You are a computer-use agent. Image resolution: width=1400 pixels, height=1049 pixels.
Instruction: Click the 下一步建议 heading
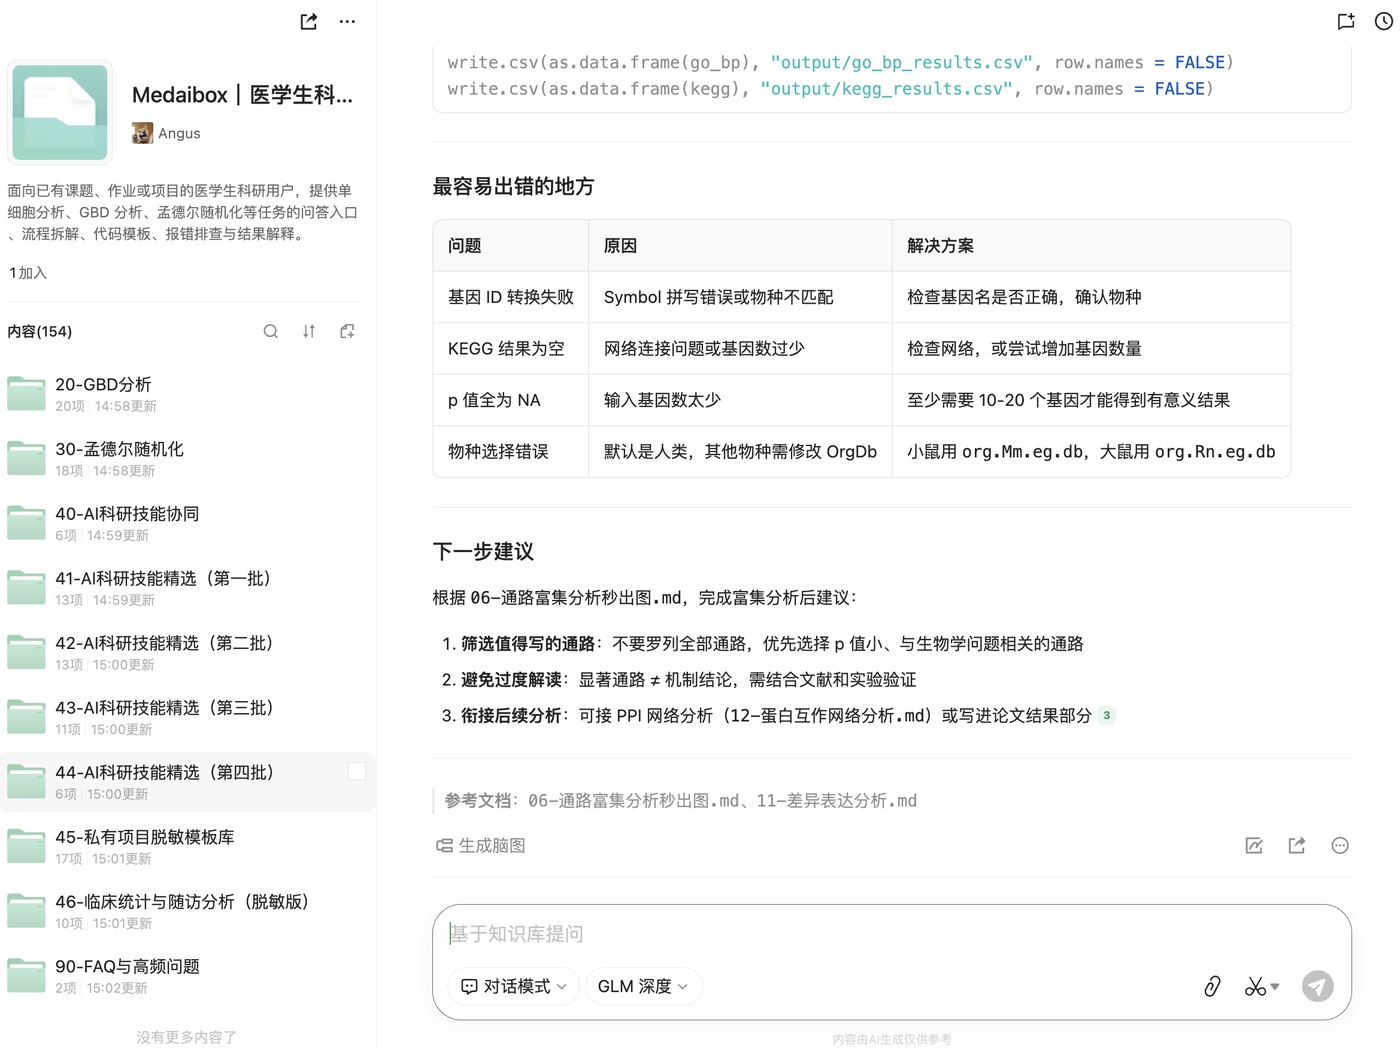tap(483, 551)
